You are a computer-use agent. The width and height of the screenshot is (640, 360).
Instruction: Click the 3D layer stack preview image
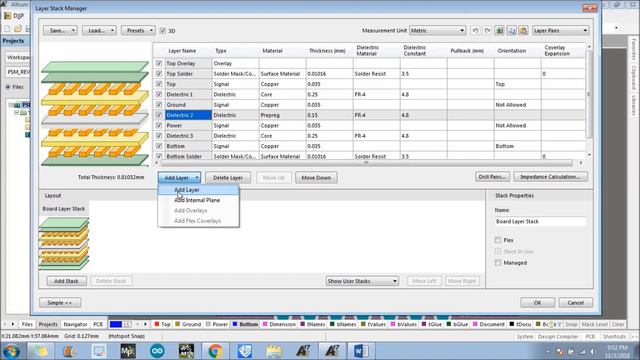click(95, 113)
